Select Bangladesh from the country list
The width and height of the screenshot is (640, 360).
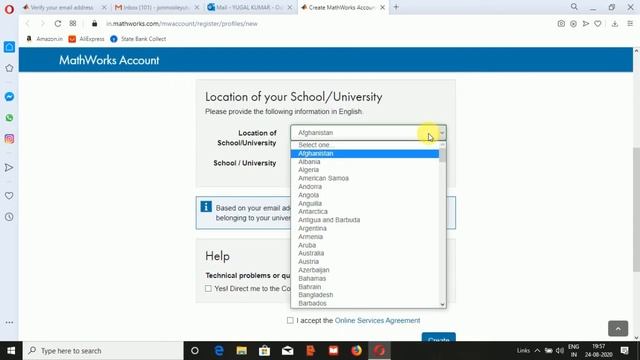coord(364,295)
